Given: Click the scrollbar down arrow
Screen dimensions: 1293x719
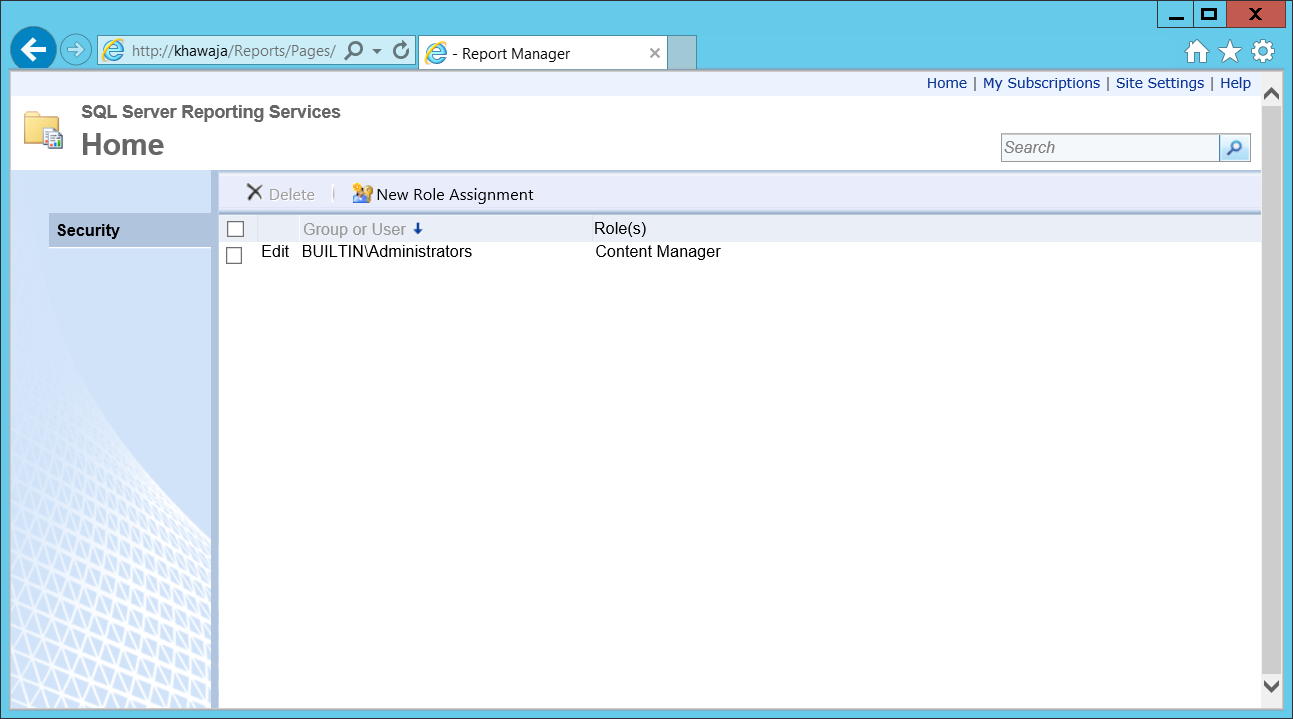Looking at the screenshot, I should pyautogui.click(x=1272, y=686).
